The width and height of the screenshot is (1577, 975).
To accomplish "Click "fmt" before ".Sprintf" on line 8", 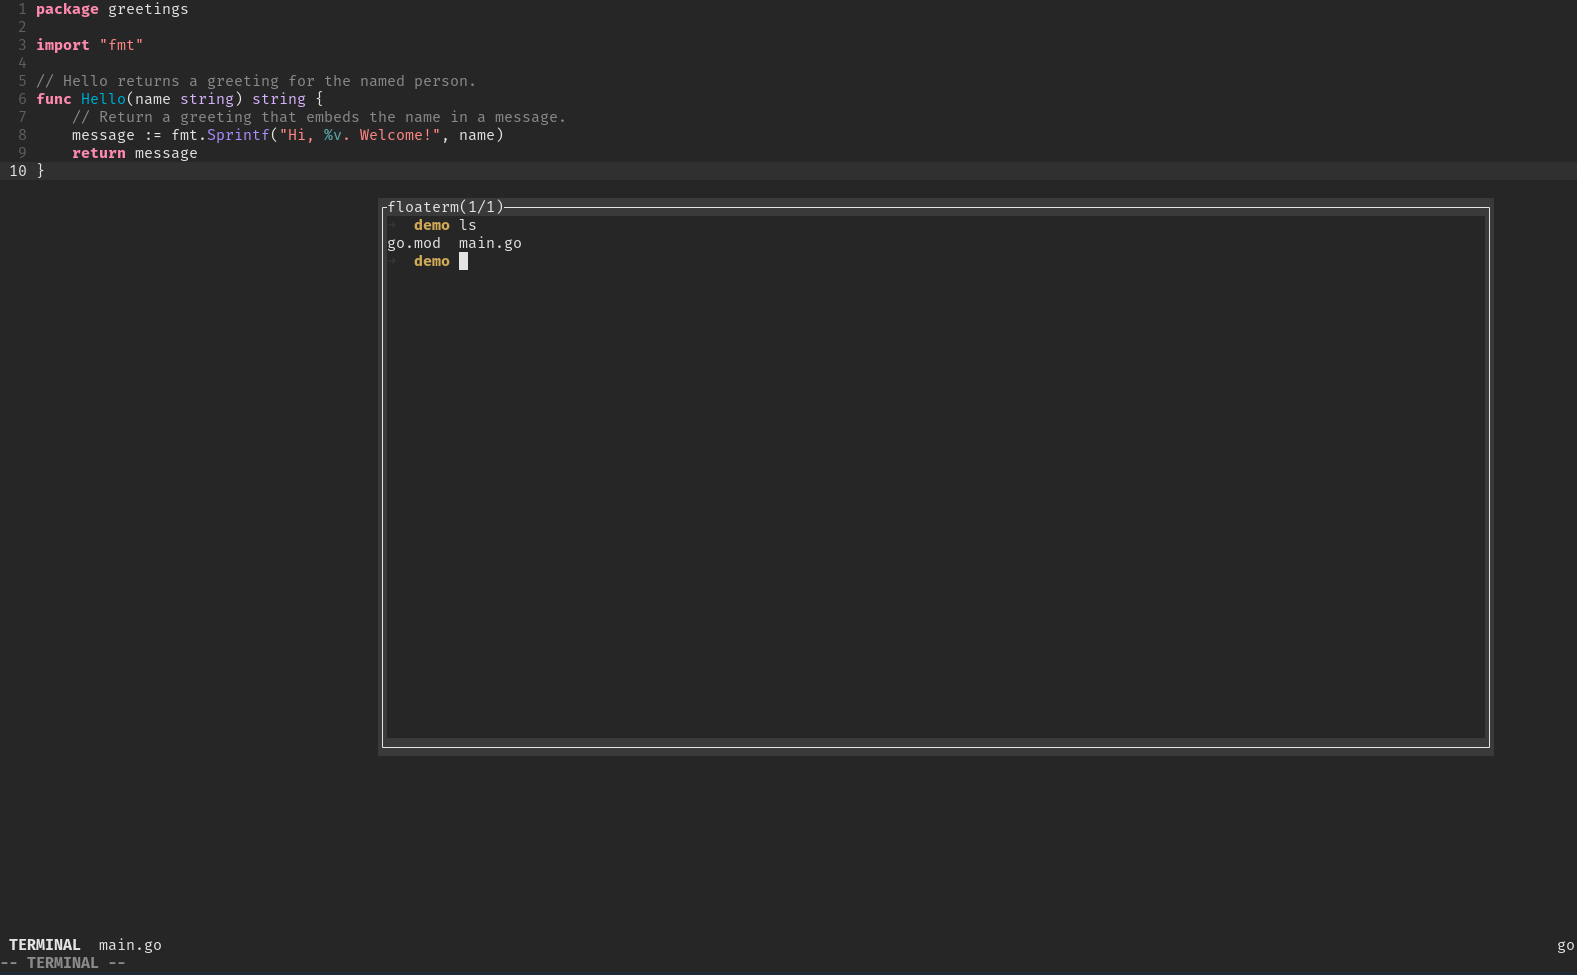I will pos(184,135).
